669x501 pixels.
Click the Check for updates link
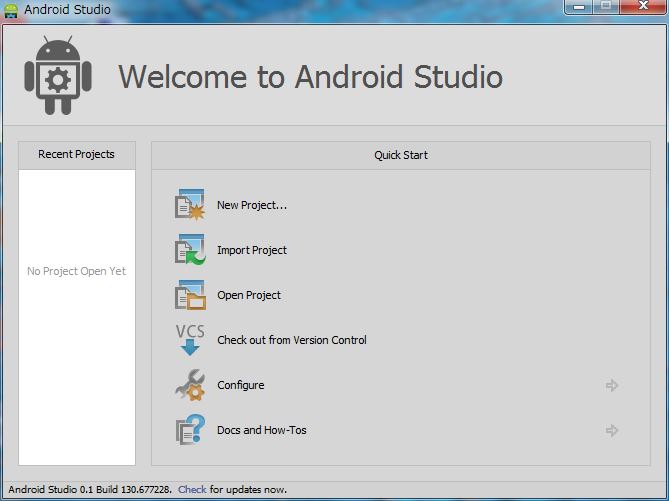pyautogui.click(x=192, y=489)
